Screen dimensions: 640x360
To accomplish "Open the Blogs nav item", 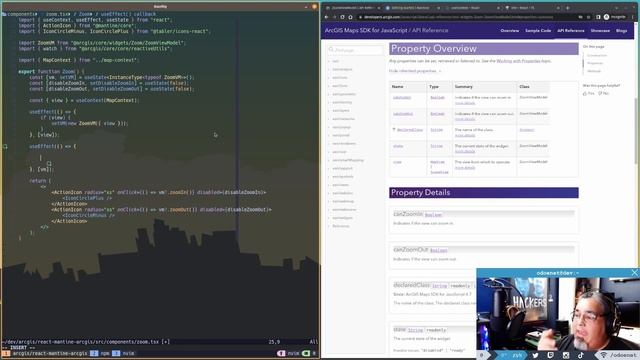I will pyautogui.click(x=621, y=31).
